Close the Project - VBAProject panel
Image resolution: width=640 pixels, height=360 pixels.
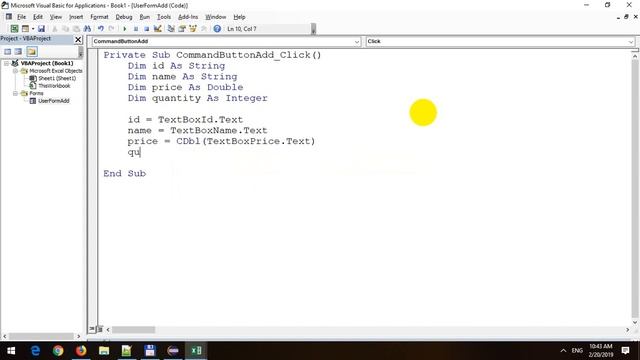[x=78, y=39]
